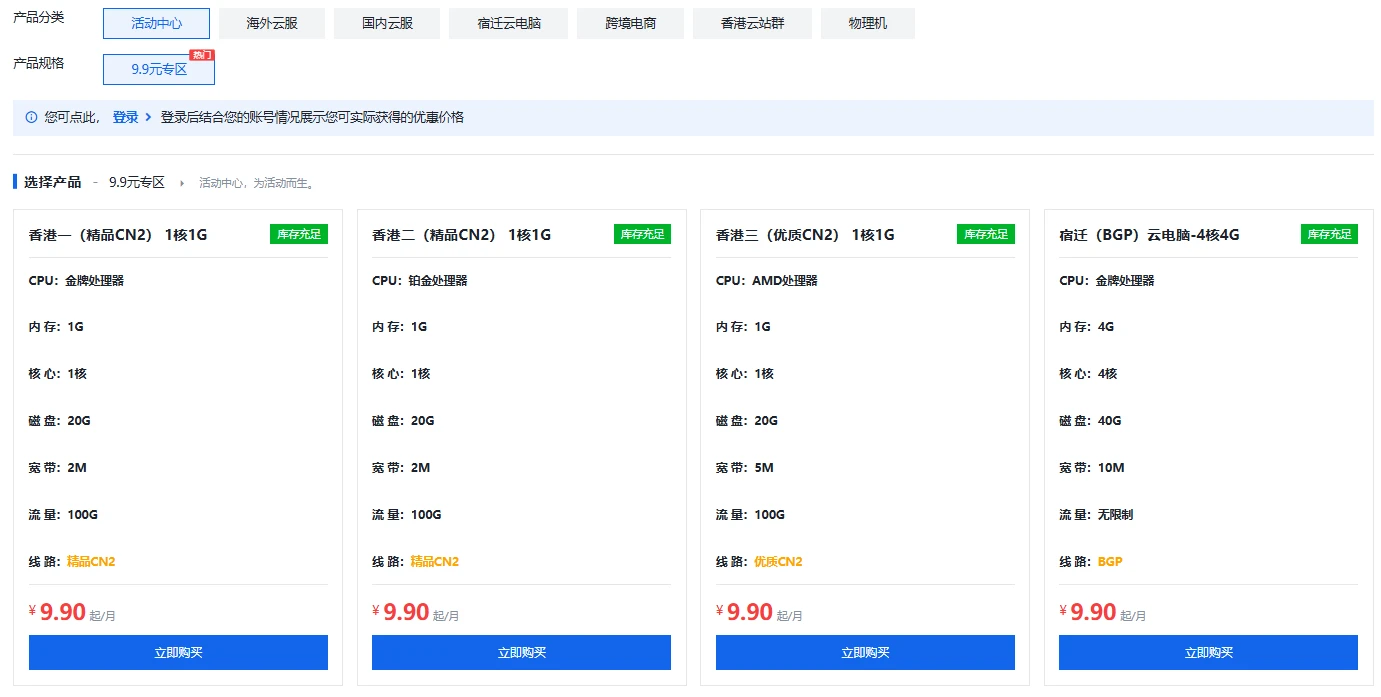Click ¥9.90 price on 香港一 card

[x=58, y=612]
